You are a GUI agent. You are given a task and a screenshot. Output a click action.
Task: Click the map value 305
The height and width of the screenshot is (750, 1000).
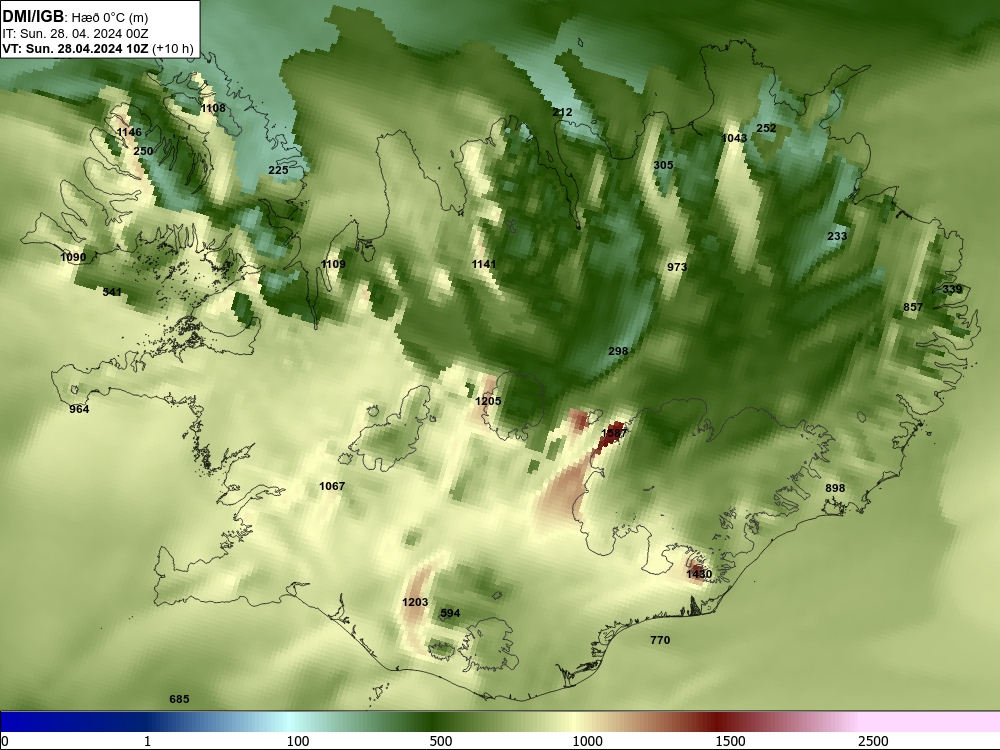point(663,165)
